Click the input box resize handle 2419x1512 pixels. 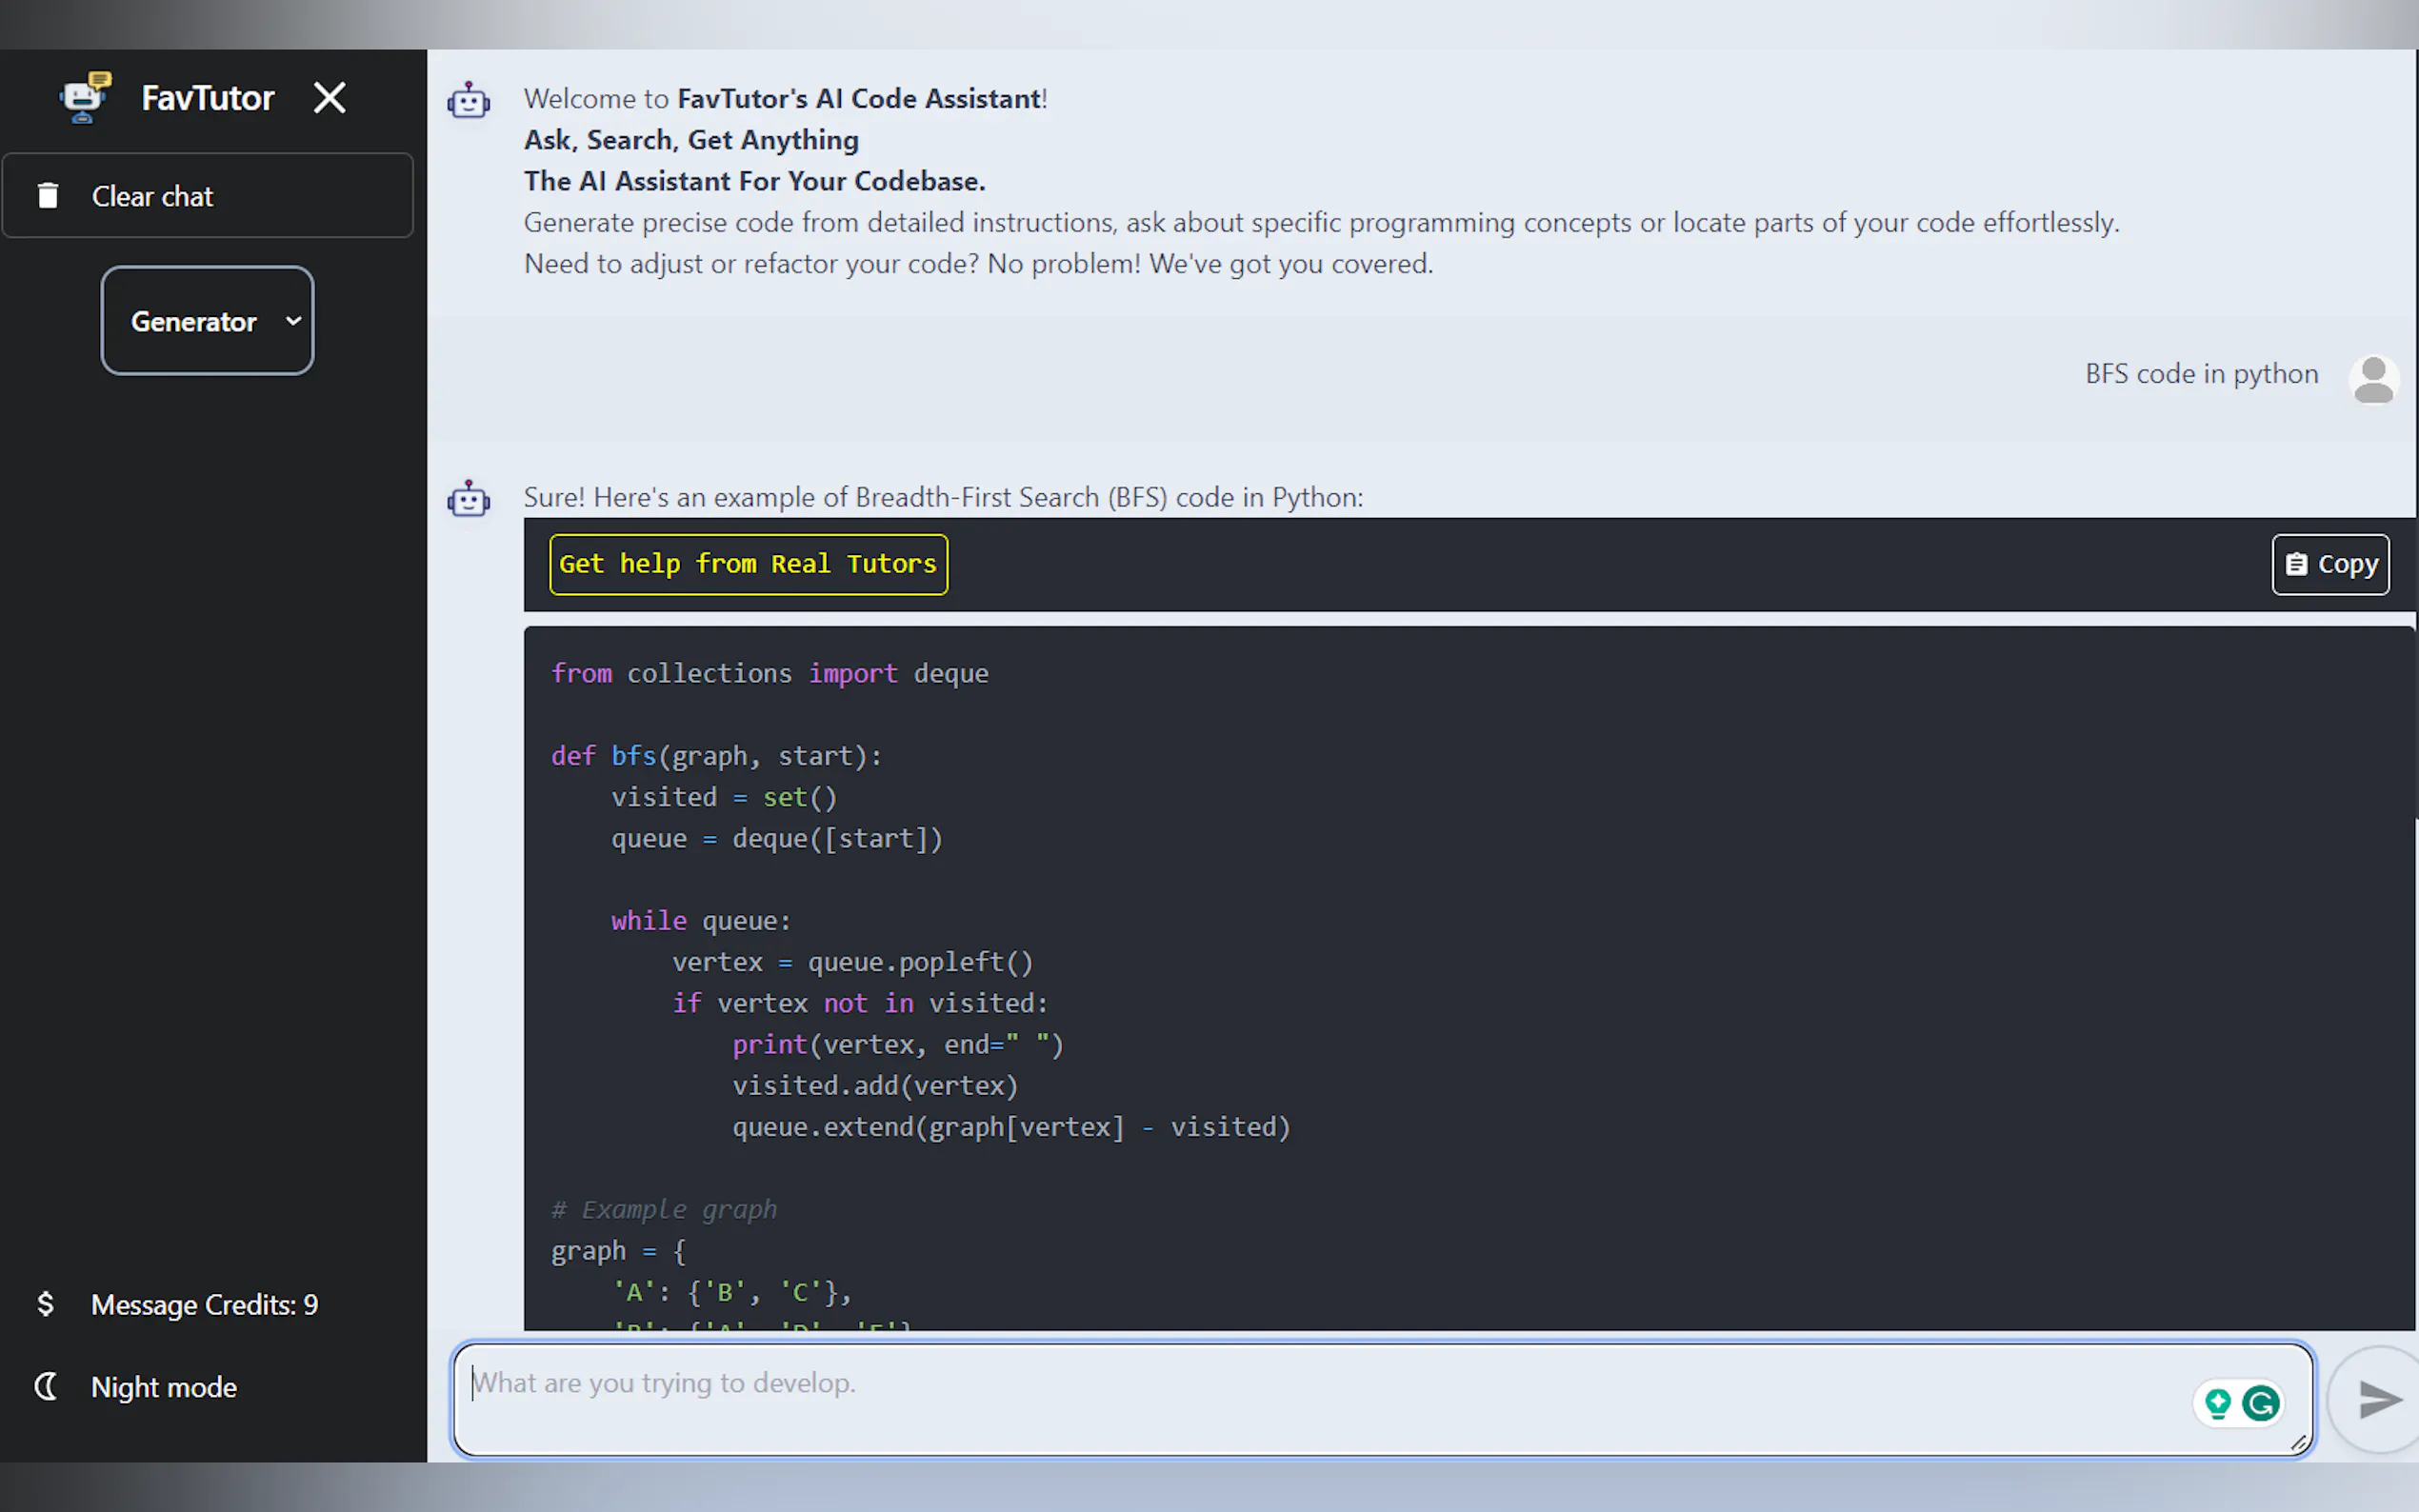click(x=2299, y=1443)
